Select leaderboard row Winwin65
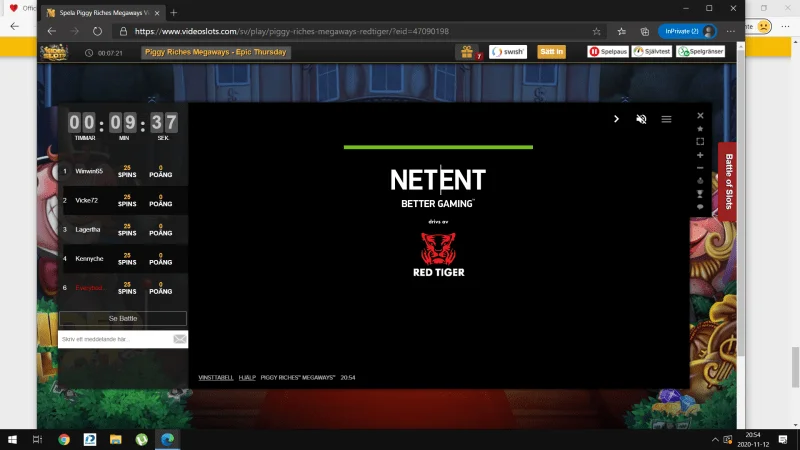 click(x=122, y=171)
